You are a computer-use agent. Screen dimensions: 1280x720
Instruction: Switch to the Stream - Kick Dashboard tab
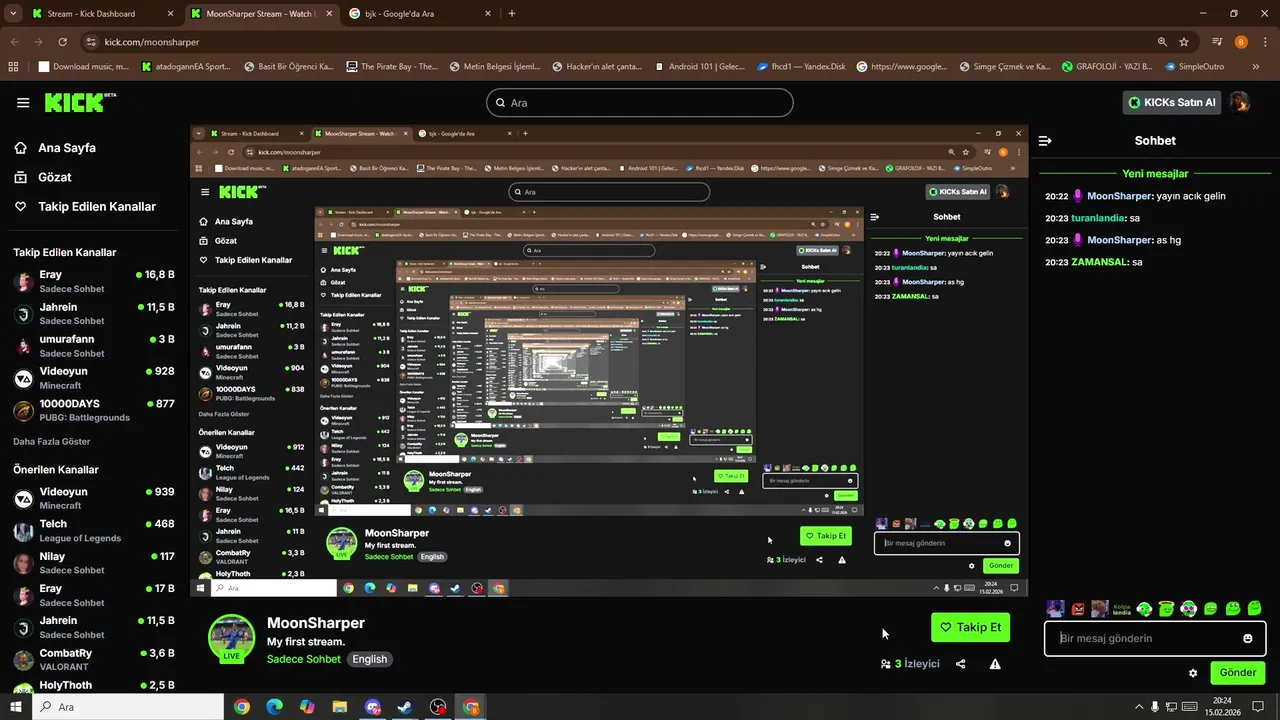(103, 14)
